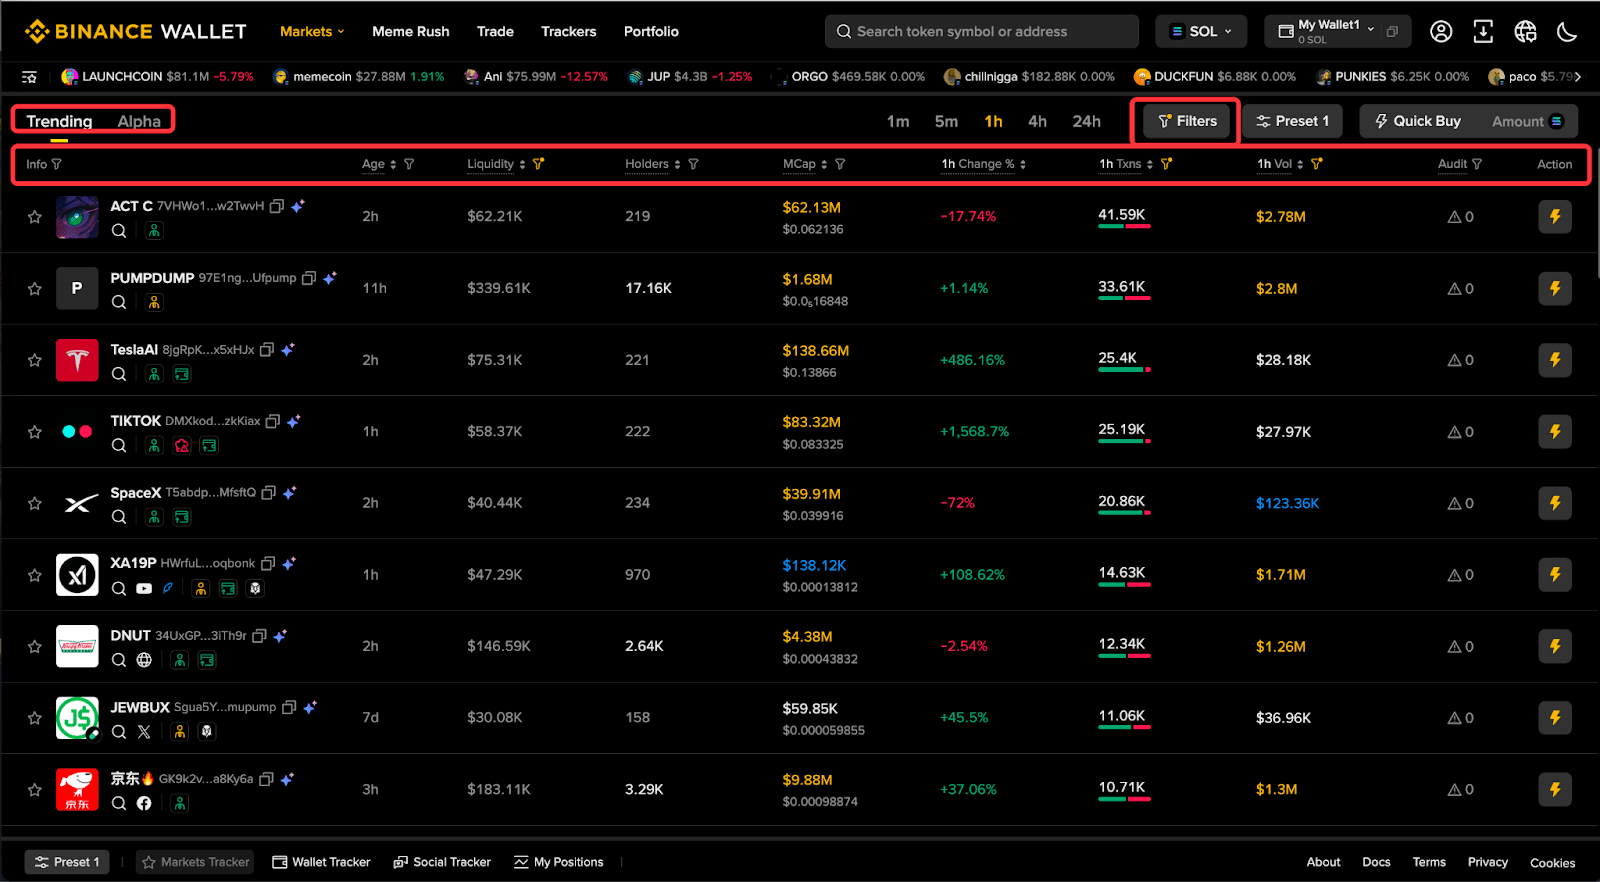This screenshot has width=1600, height=882.
Task: Open the Docs footer link
Action: point(1376,862)
